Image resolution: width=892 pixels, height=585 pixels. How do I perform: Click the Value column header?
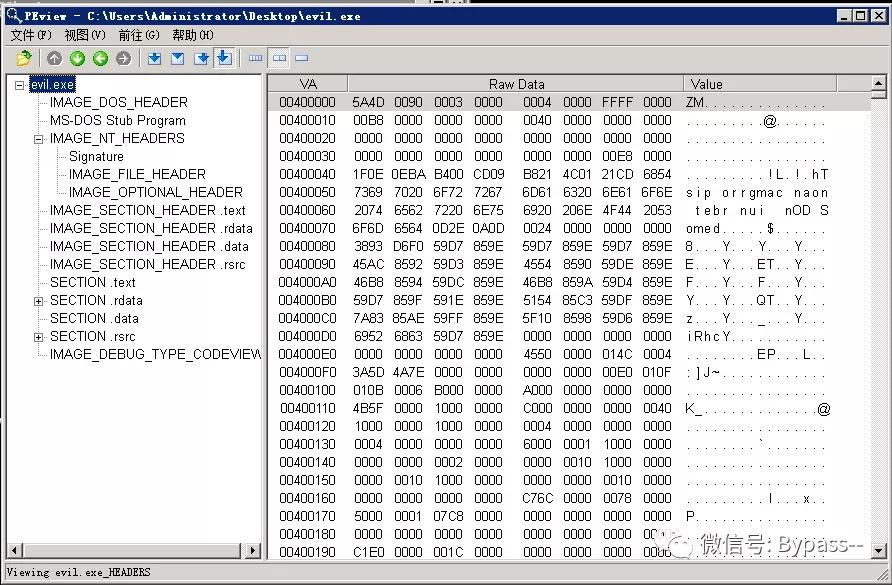pyautogui.click(x=761, y=84)
